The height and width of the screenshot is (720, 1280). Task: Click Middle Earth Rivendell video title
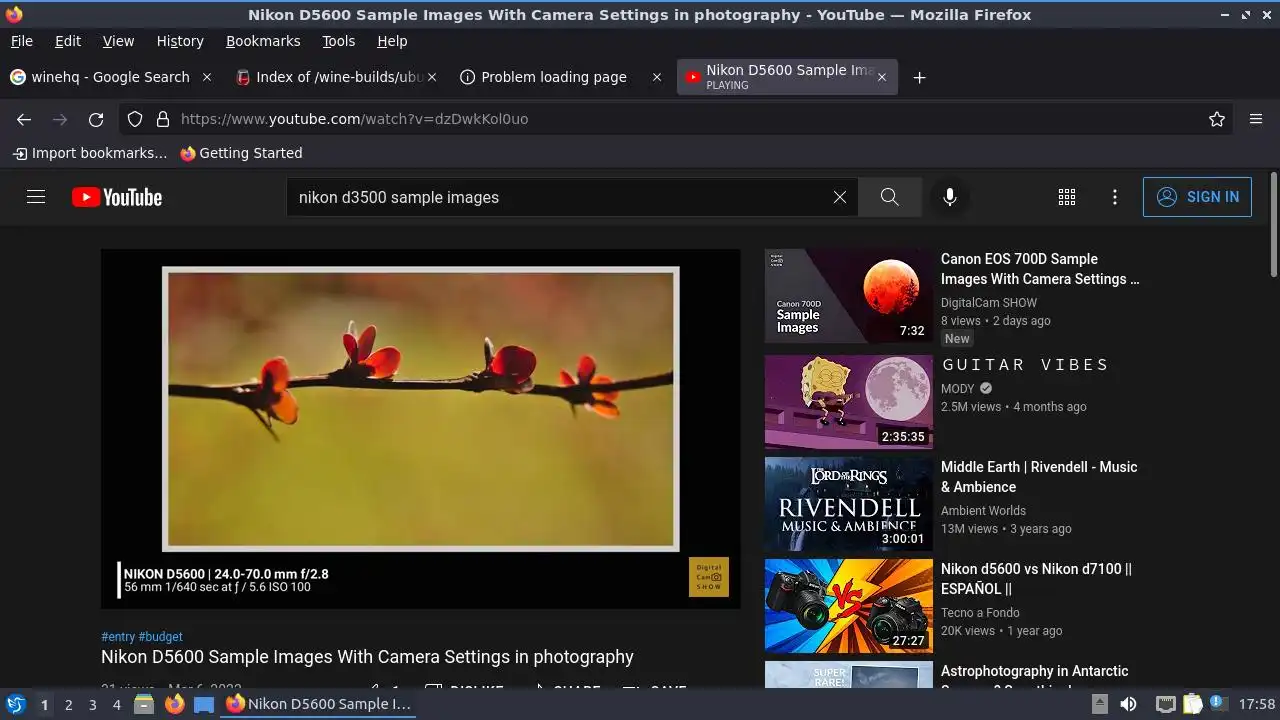pyautogui.click(x=1039, y=477)
